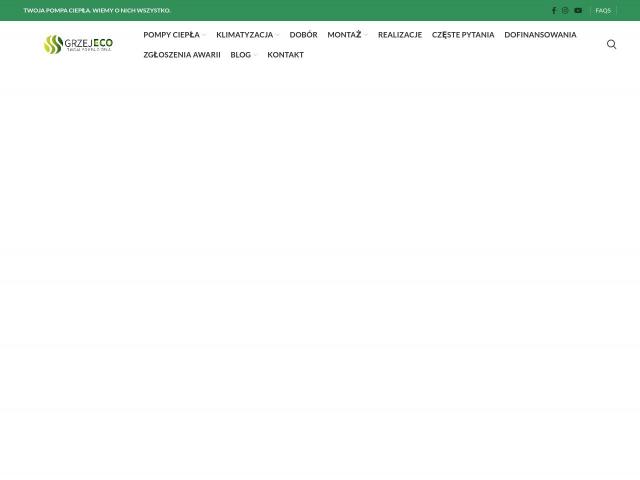Expand the Klimatyzacja dropdown chevron

(x=278, y=35)
